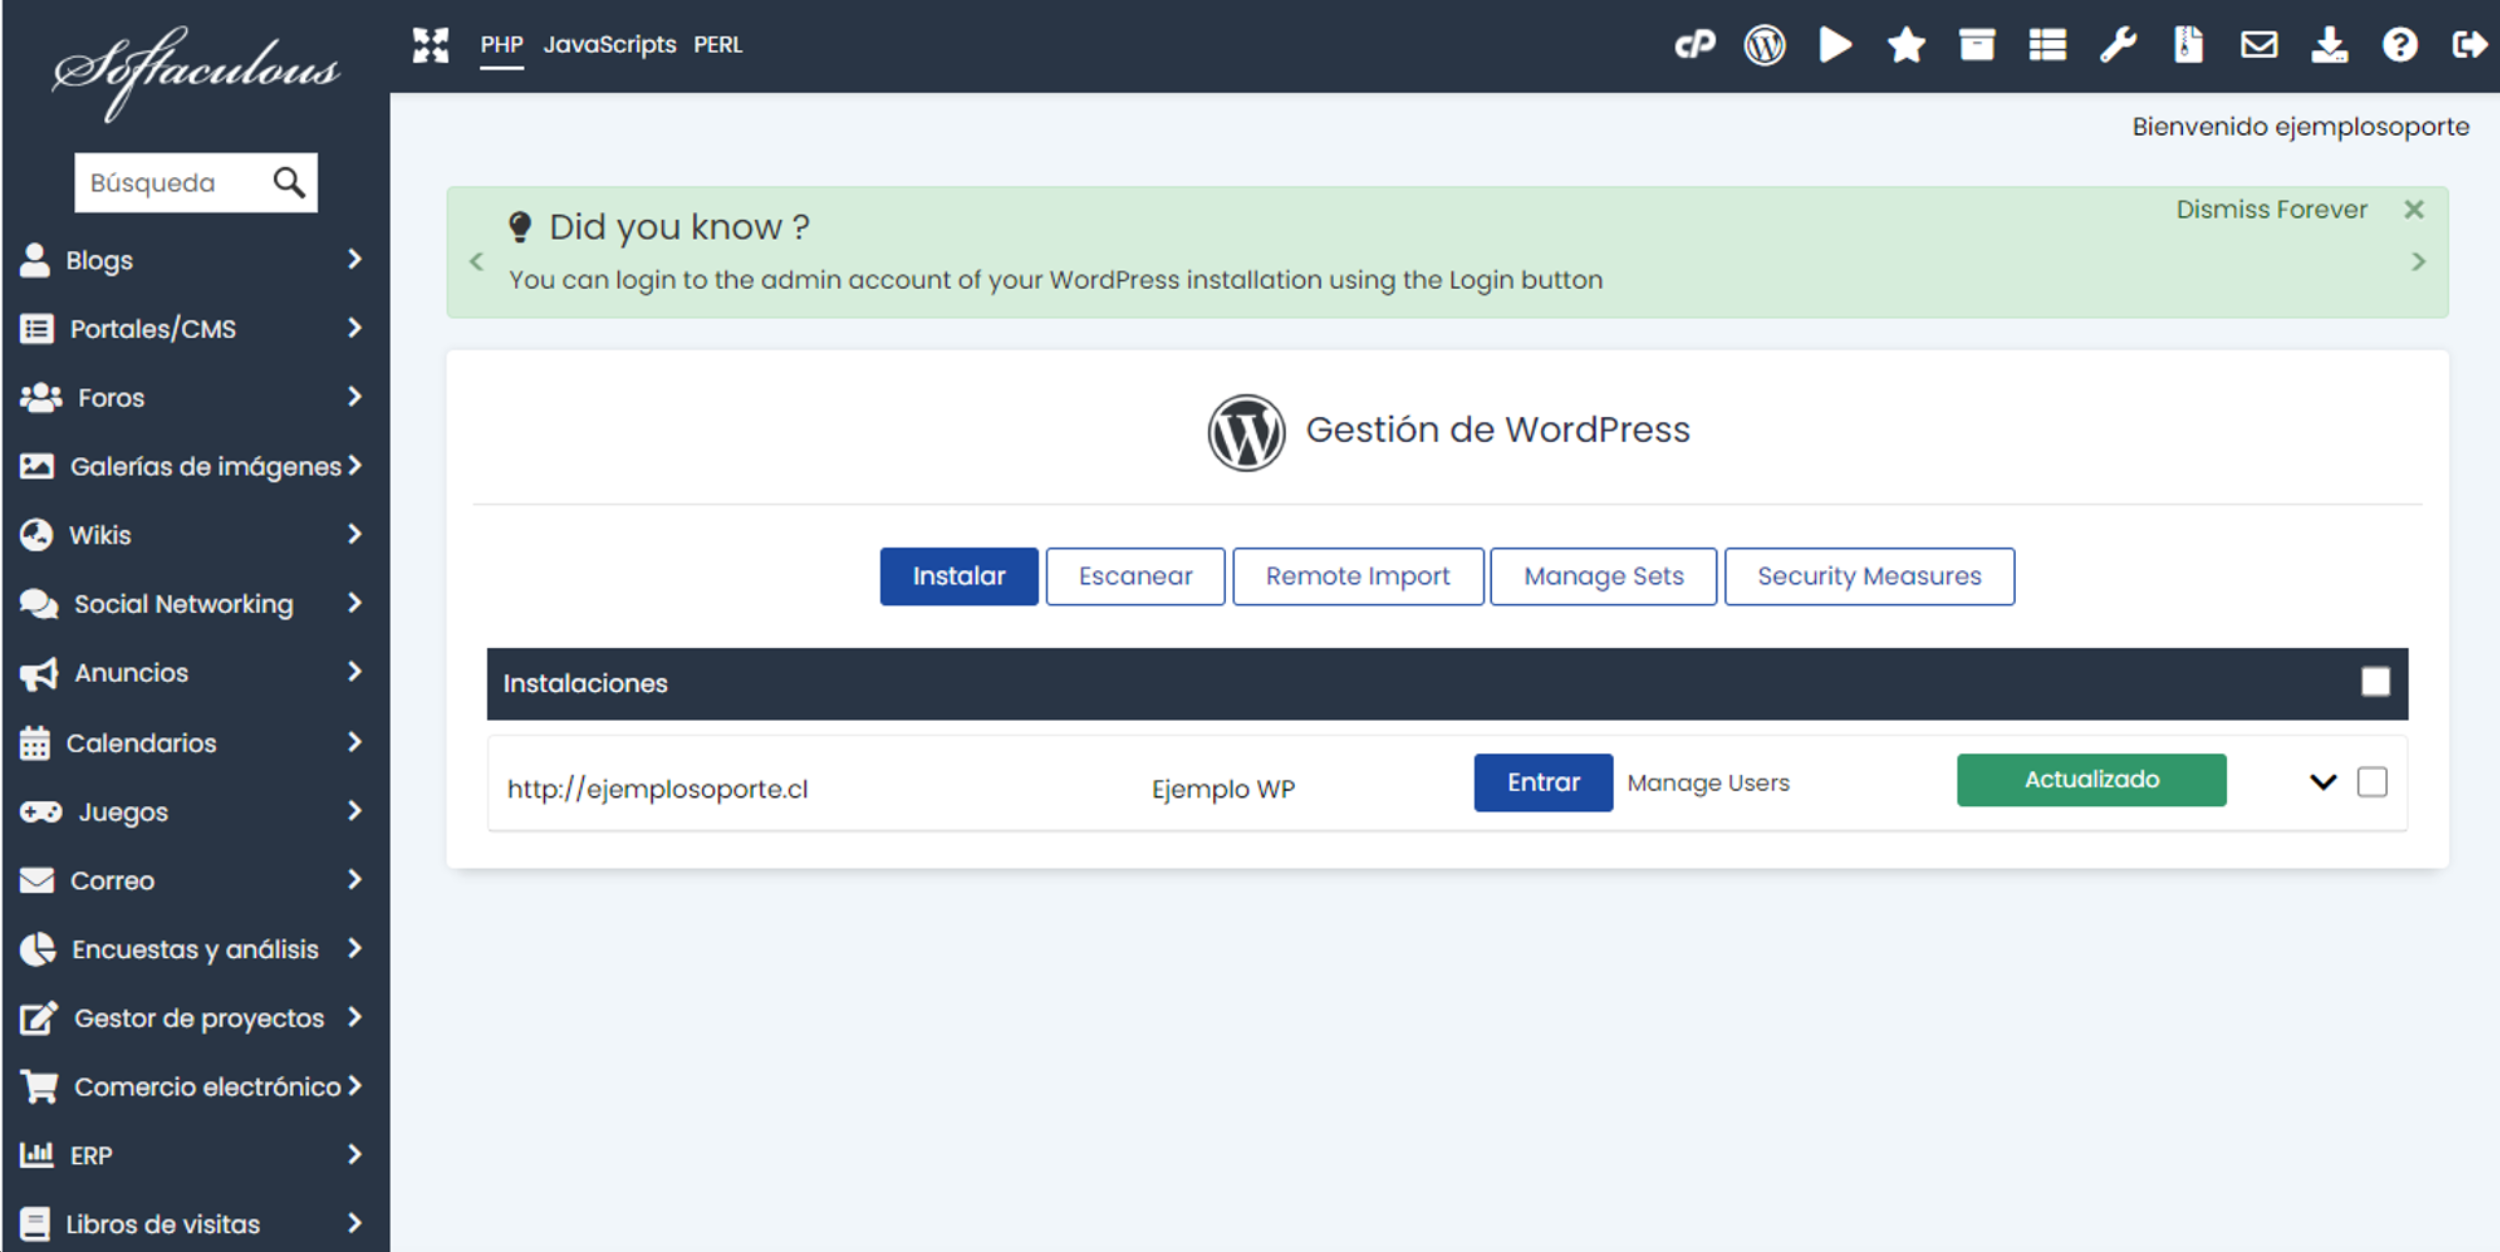Open Manage Users link
Image resolution: width=2500 pixels, height=1252 pixels.
(x=1708, y=783)
